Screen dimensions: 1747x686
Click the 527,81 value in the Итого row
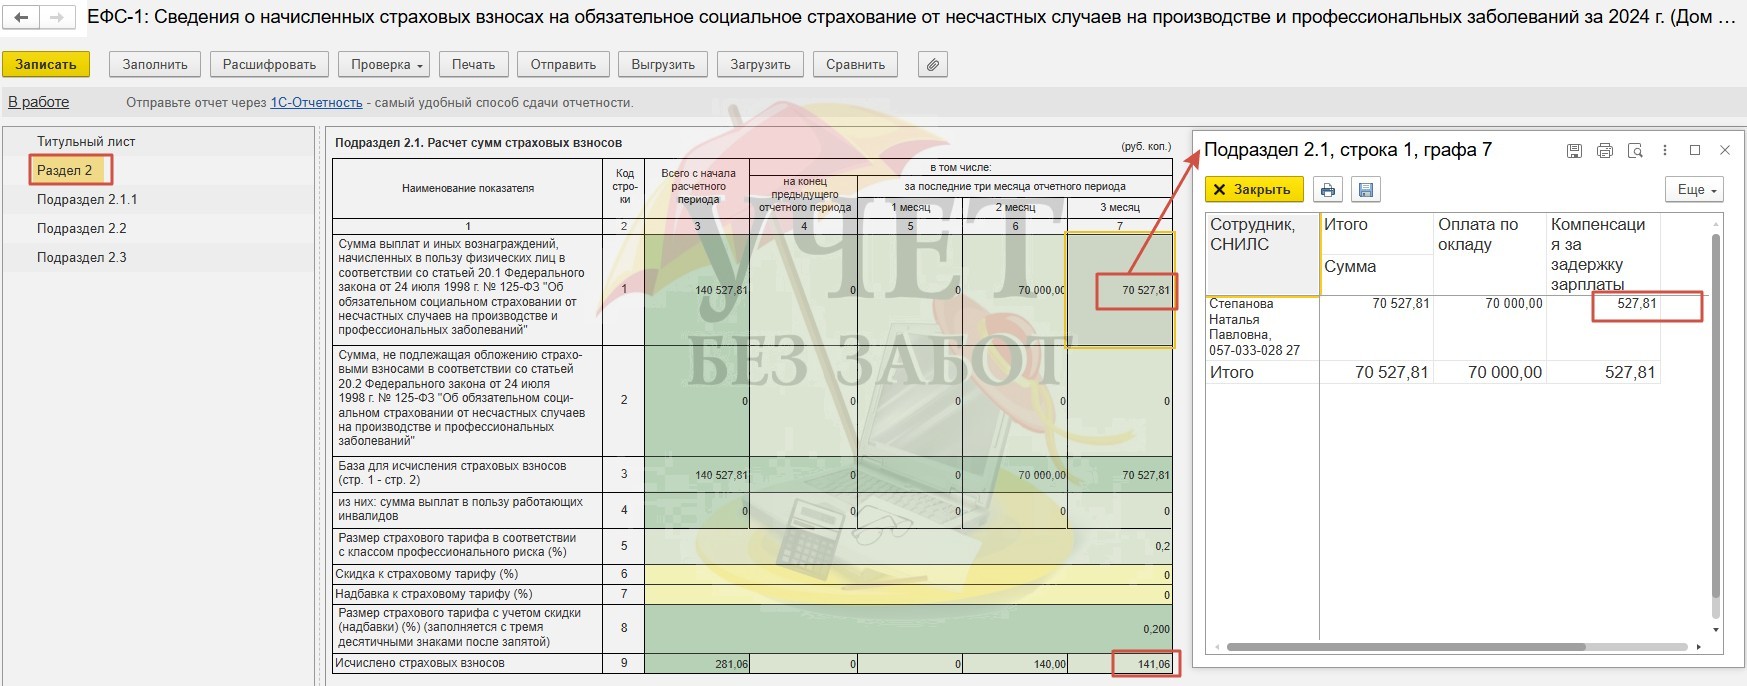(x=1603, y=372)
